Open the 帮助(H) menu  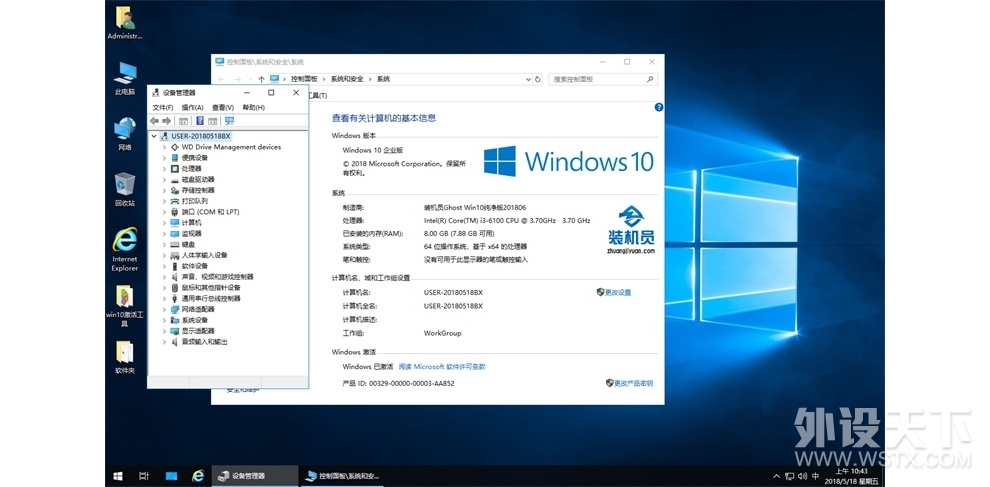(x=254, y=107)
